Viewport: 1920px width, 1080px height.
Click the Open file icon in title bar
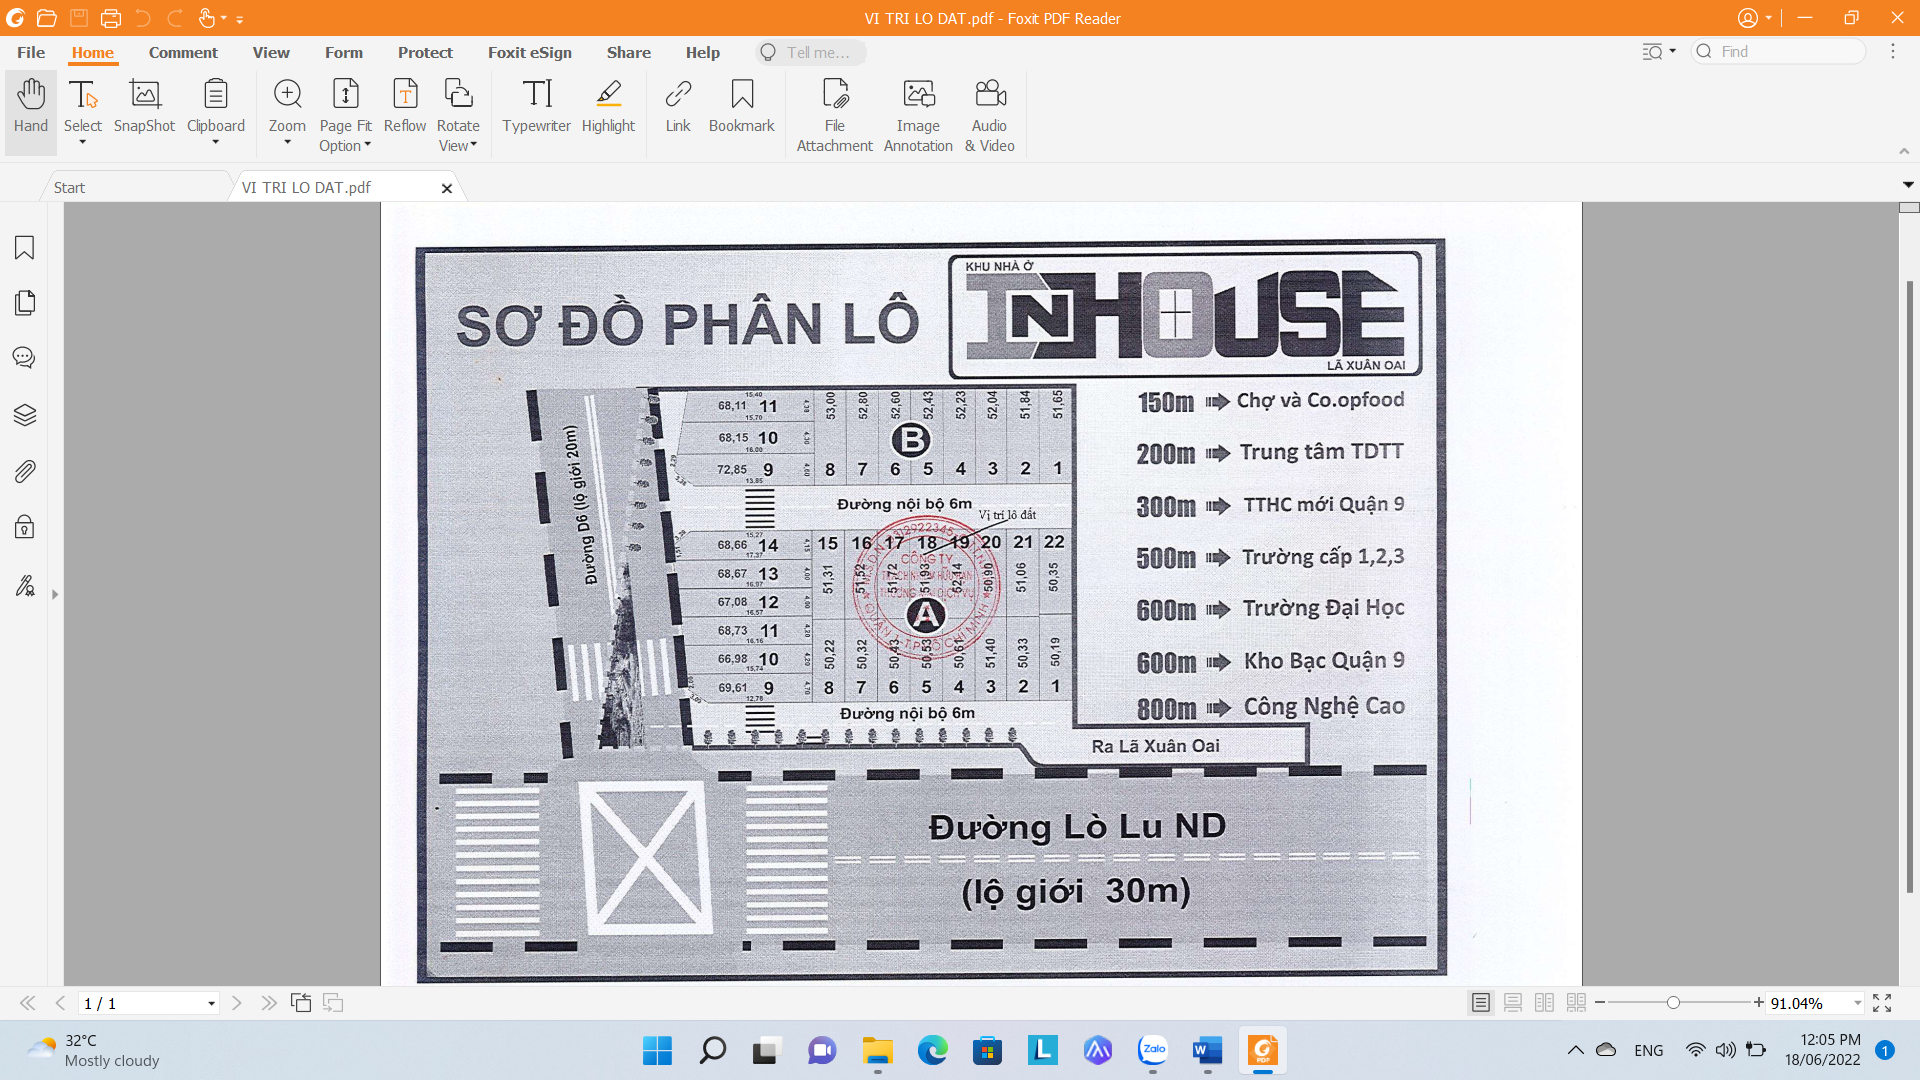pyautogui.click(x=46, y=18)
